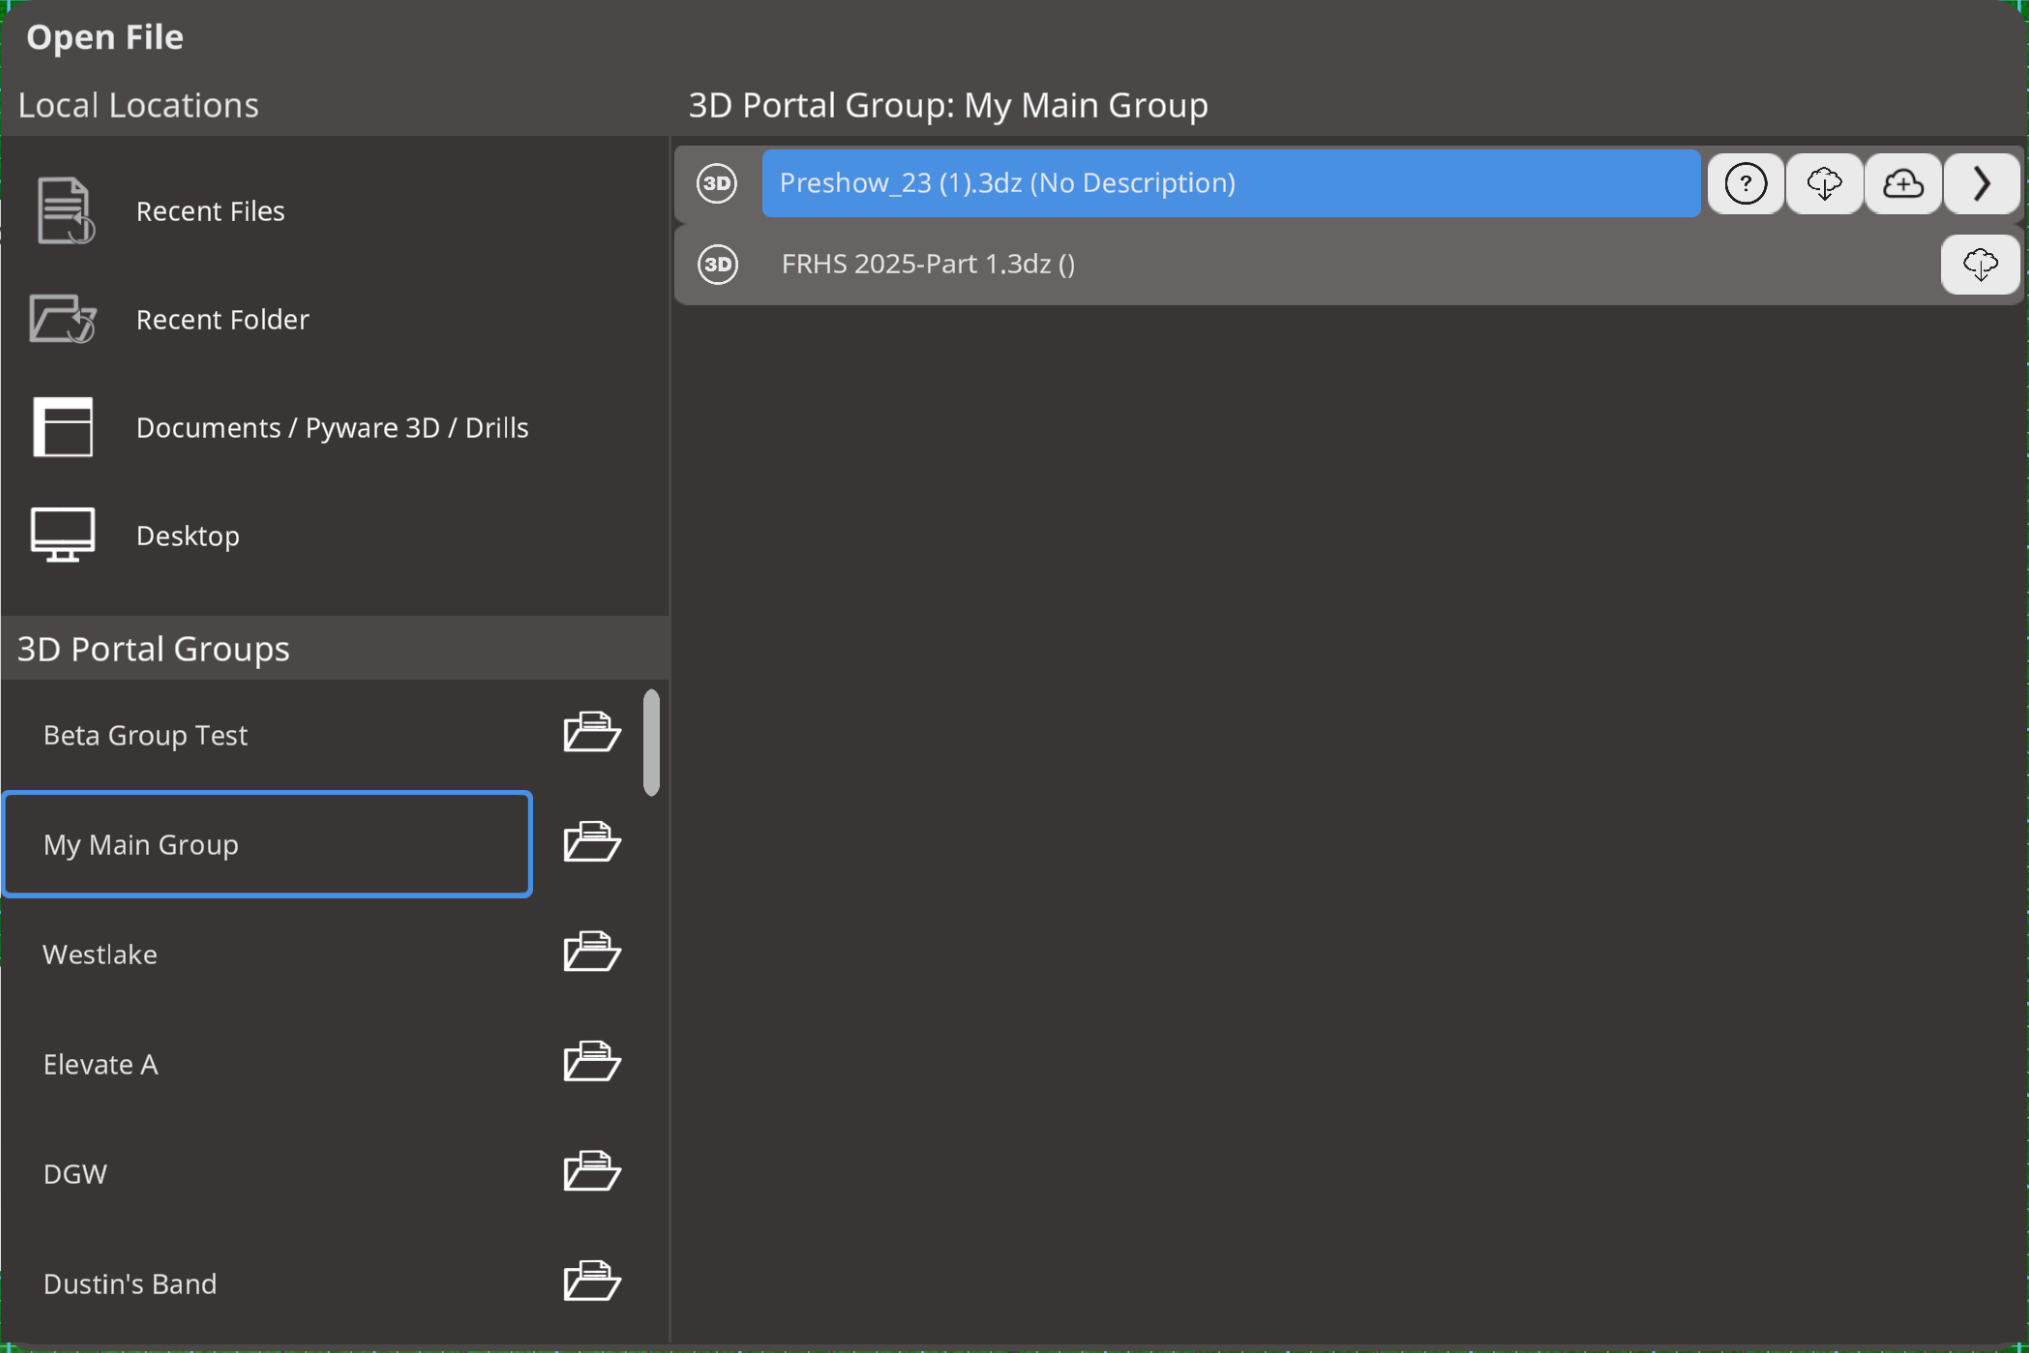Open folder icon beside My Main Group
The height and width of the screenshot is (1353, 2029).
(591, 843)
